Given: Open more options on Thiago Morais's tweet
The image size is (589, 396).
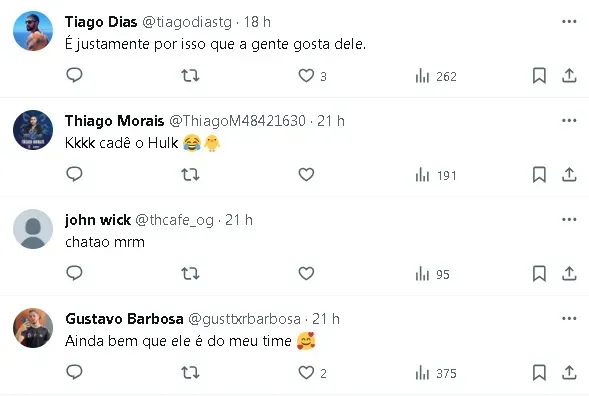Looking at the screenshot, I should point(569,121).
